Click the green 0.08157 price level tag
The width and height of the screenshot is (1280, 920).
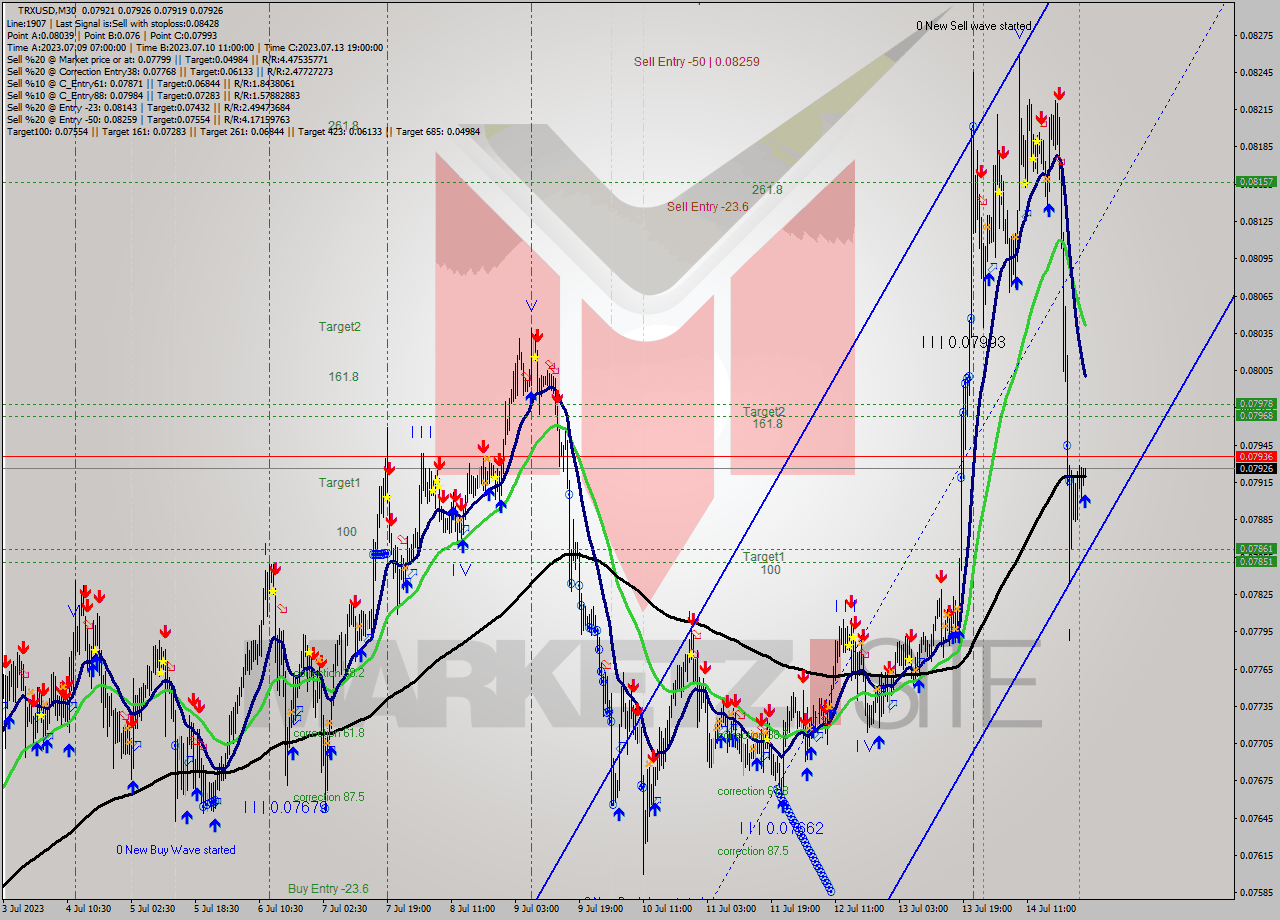click(x=1256, y=182)
